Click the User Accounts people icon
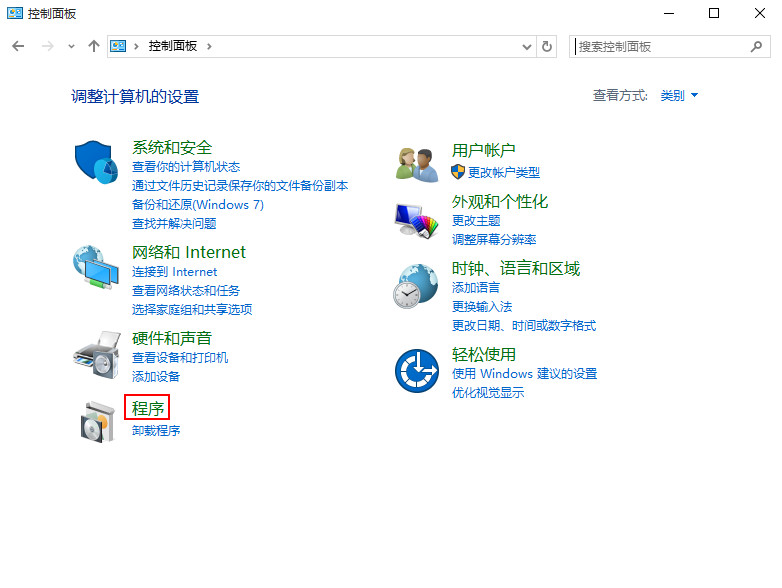 tap(417, 165)
